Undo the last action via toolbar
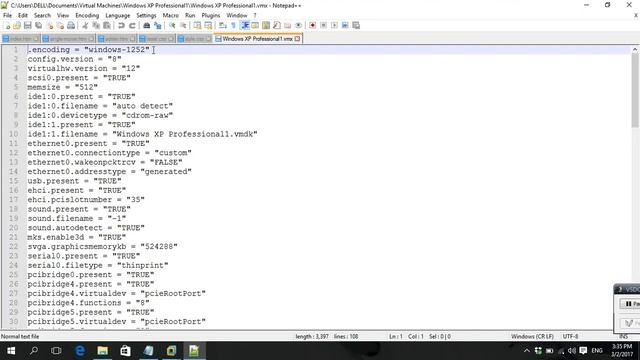The image size is (640, 360). [121, 25]
